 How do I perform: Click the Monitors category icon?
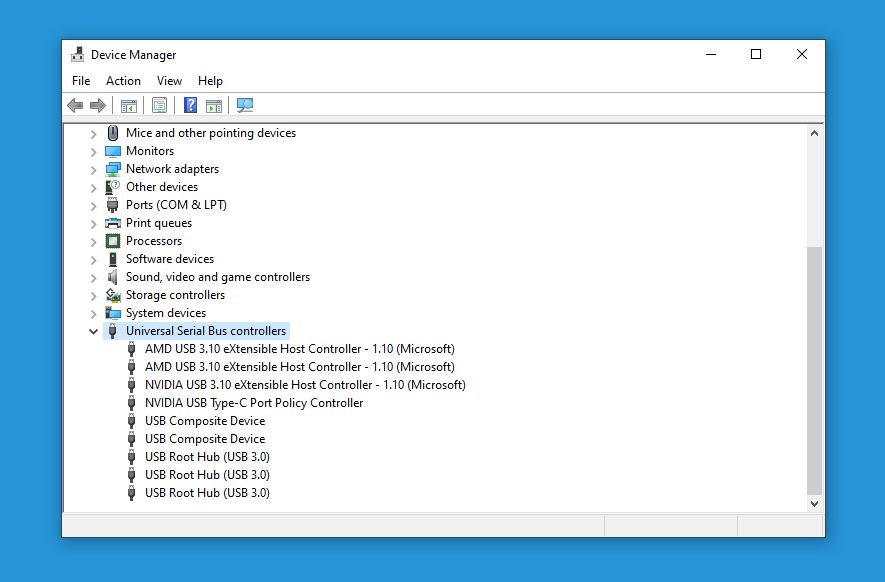[113, 151]
